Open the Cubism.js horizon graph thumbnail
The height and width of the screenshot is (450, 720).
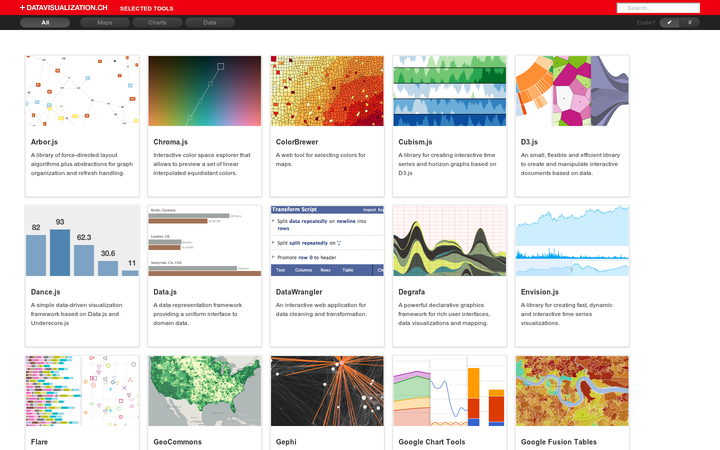point(450,91)
